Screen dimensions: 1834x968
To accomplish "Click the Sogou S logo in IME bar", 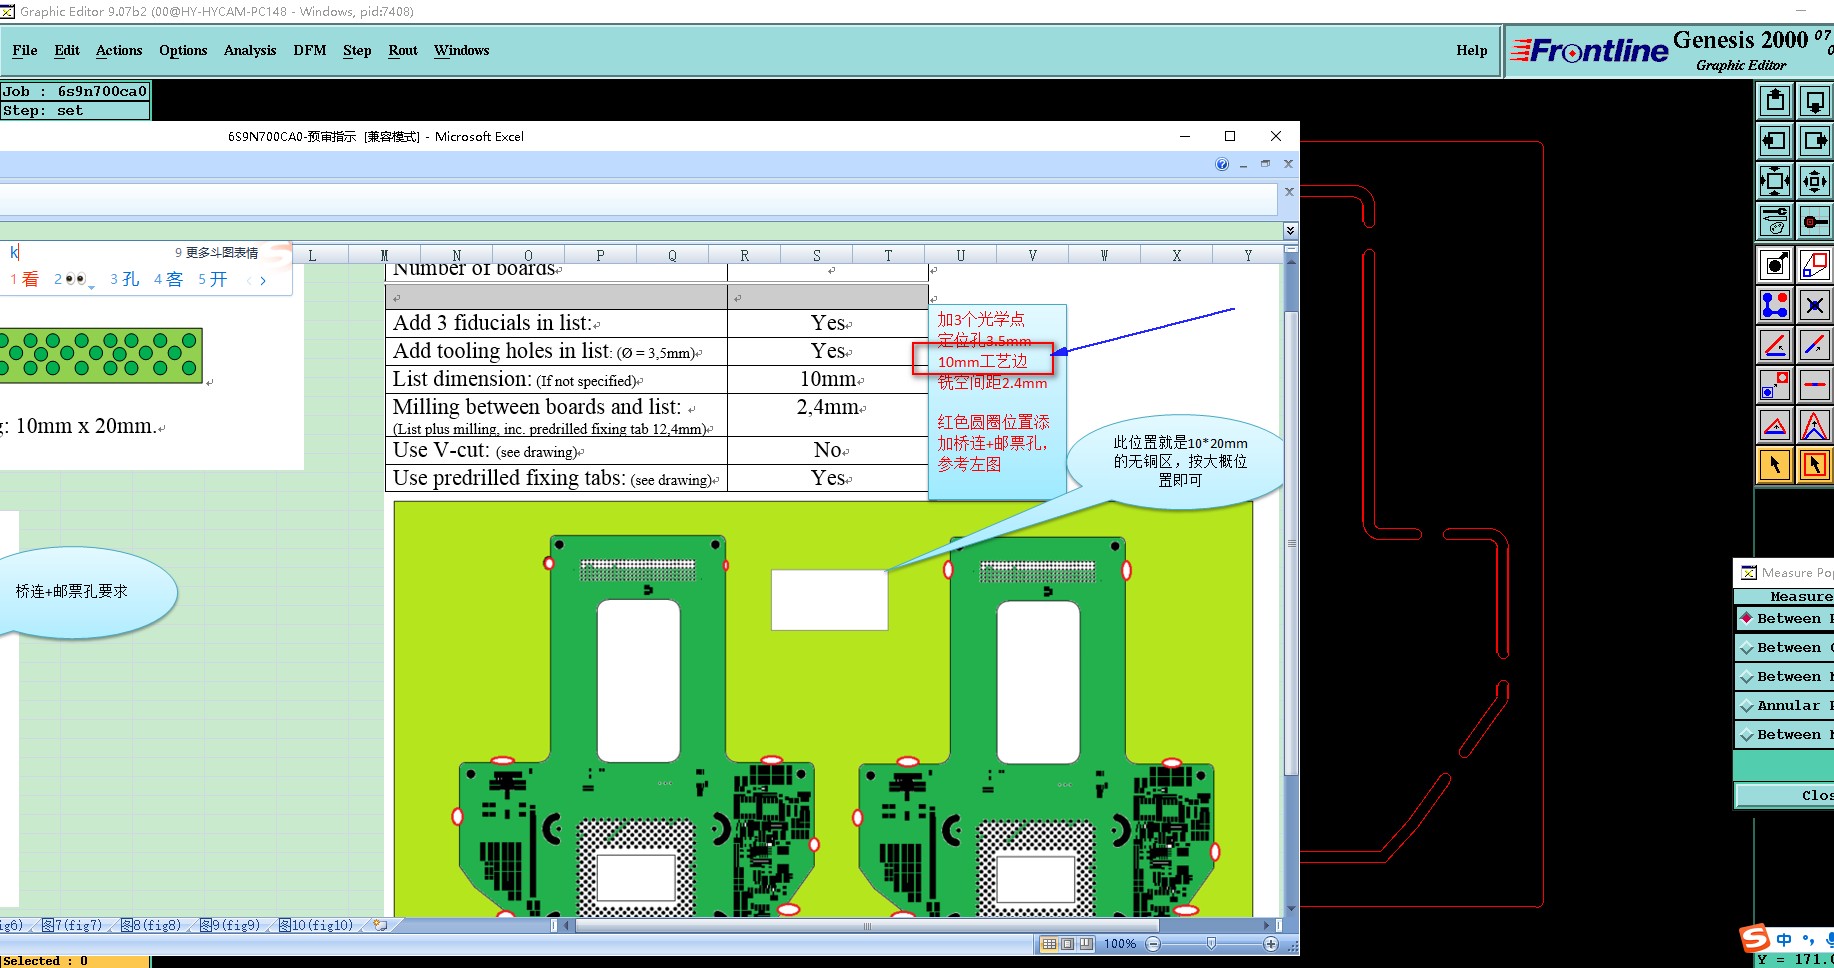I will pyautogui.click(x=1755, y=938).
